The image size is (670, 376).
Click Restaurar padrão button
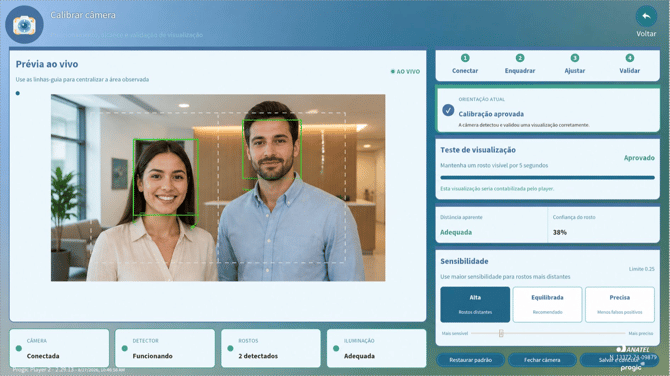(x=470, y=360)
